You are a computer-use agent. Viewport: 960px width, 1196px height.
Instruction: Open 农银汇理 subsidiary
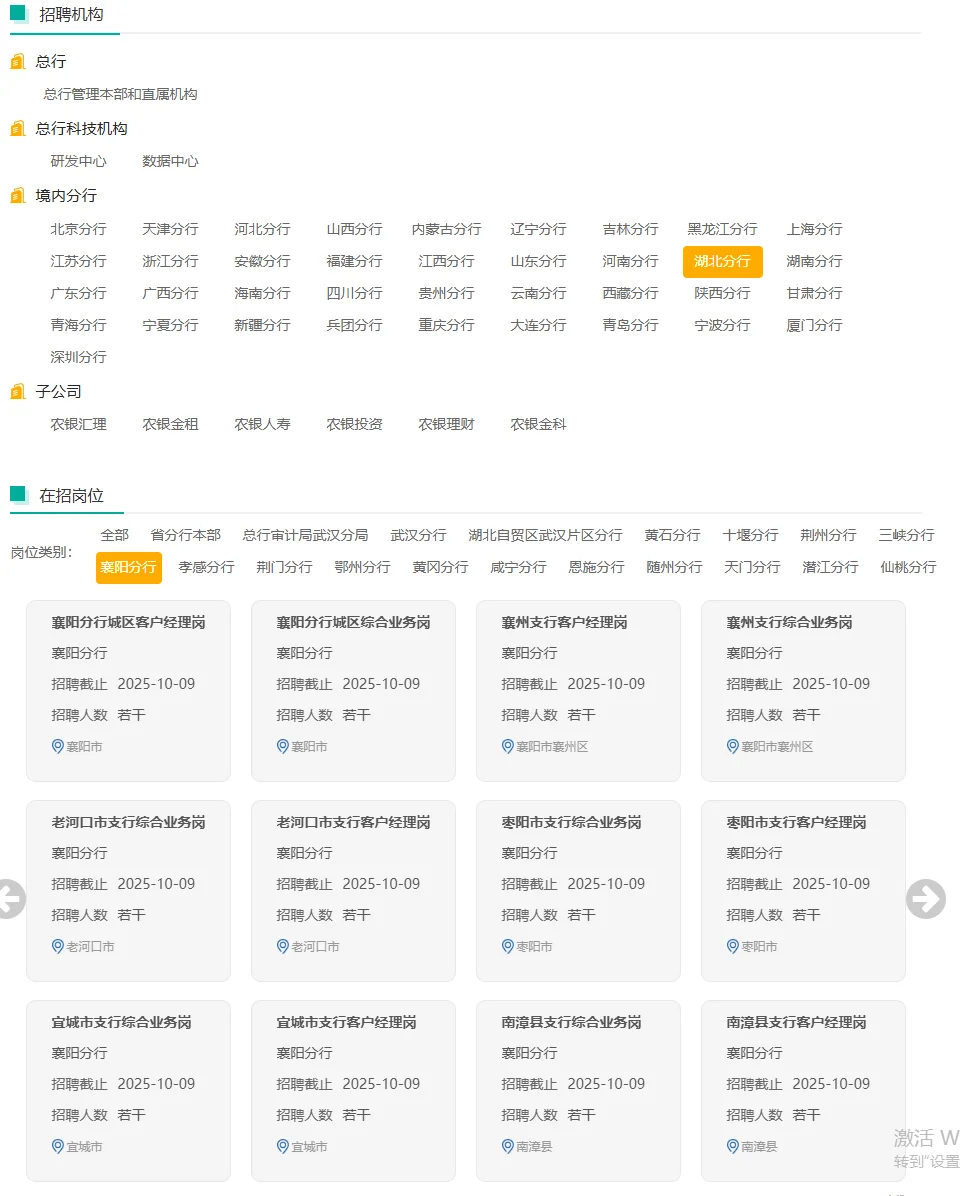[x=79, y=425]
